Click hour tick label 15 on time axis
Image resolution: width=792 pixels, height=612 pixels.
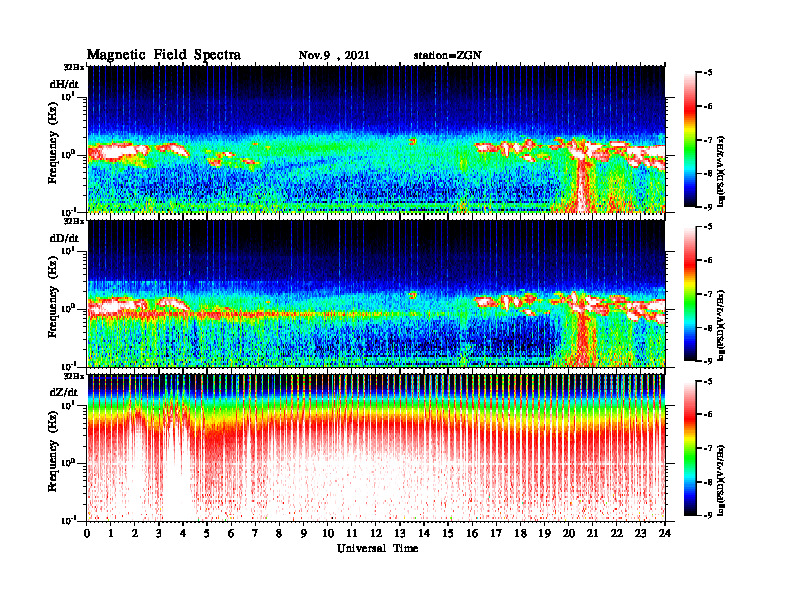pyautogui.click(x=448, y=533)
